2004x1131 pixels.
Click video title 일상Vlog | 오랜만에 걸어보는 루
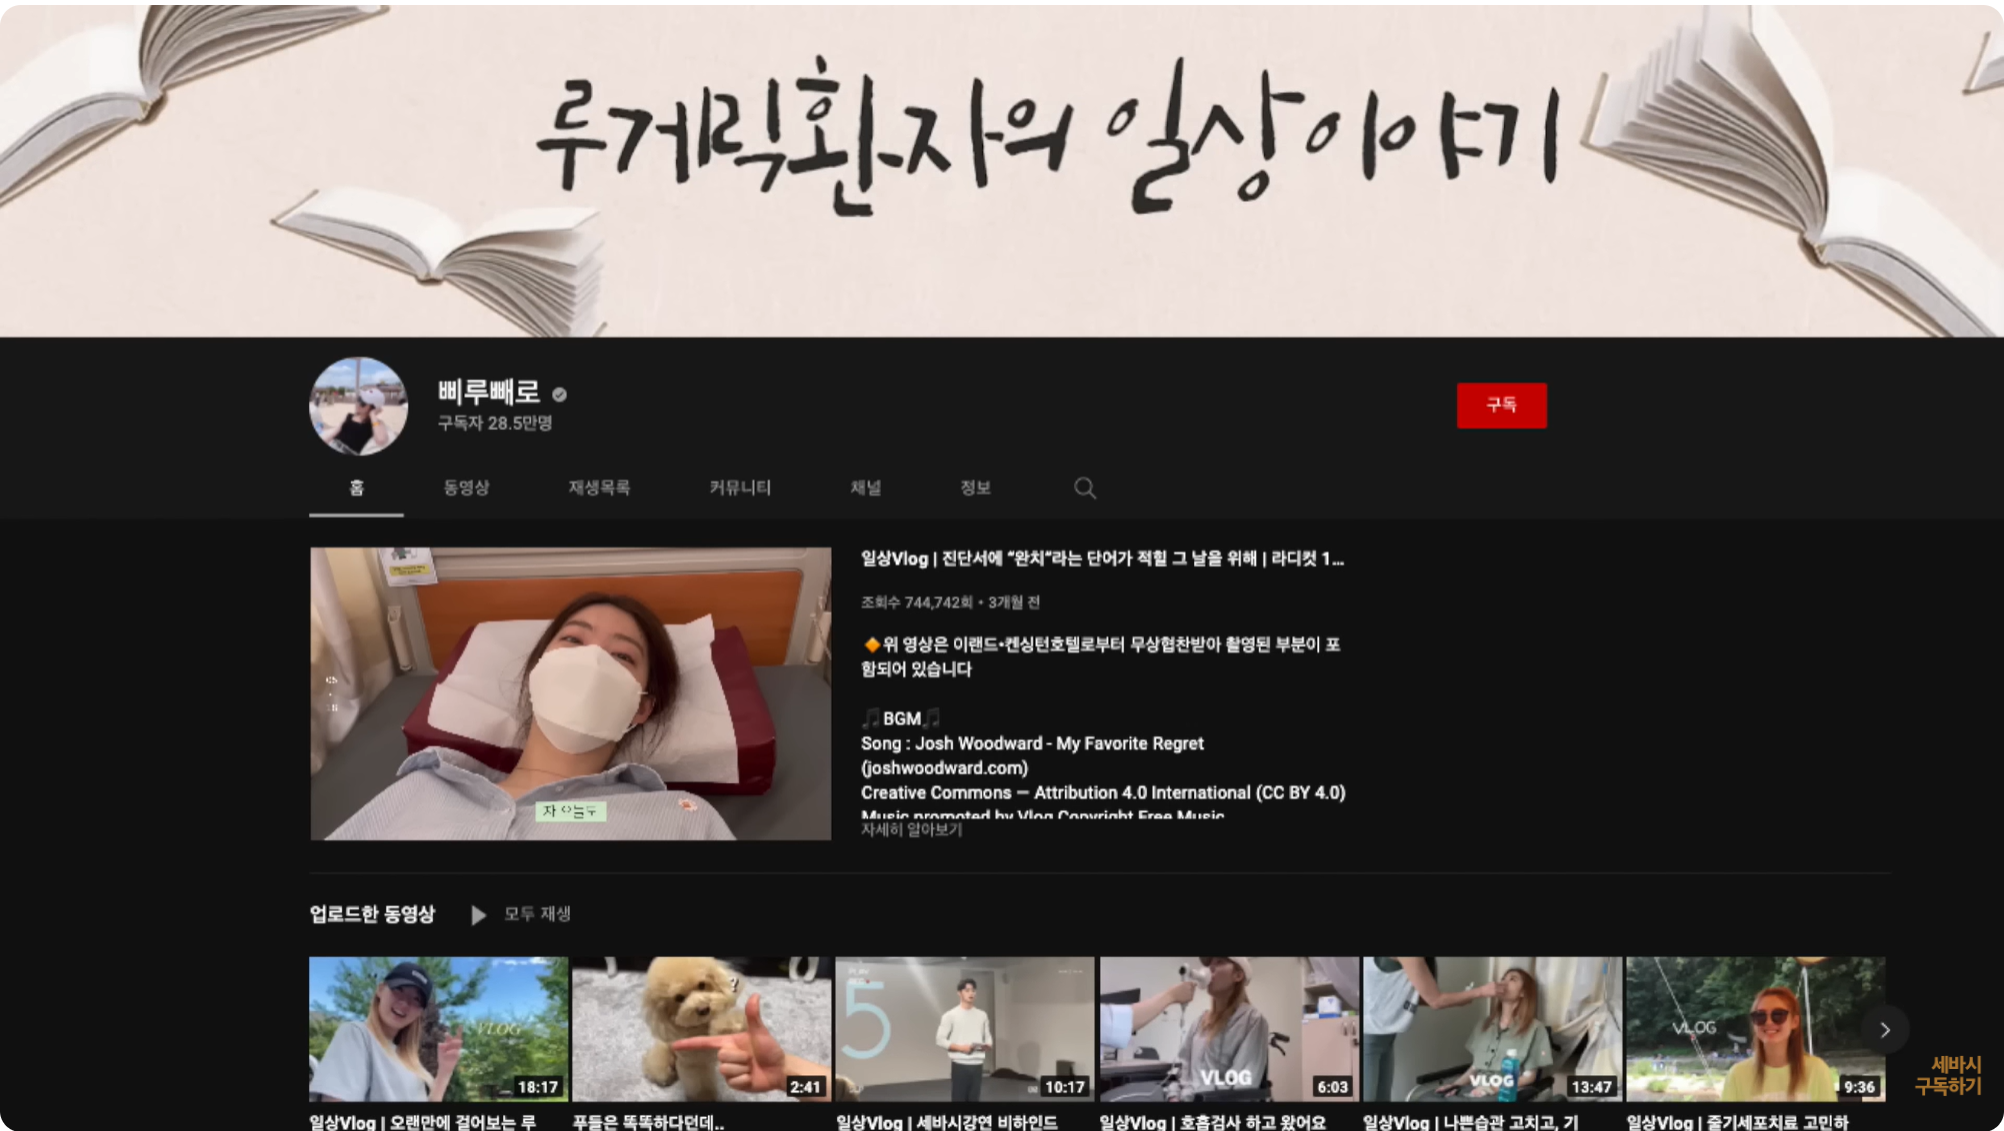(x=423, y=1122)
